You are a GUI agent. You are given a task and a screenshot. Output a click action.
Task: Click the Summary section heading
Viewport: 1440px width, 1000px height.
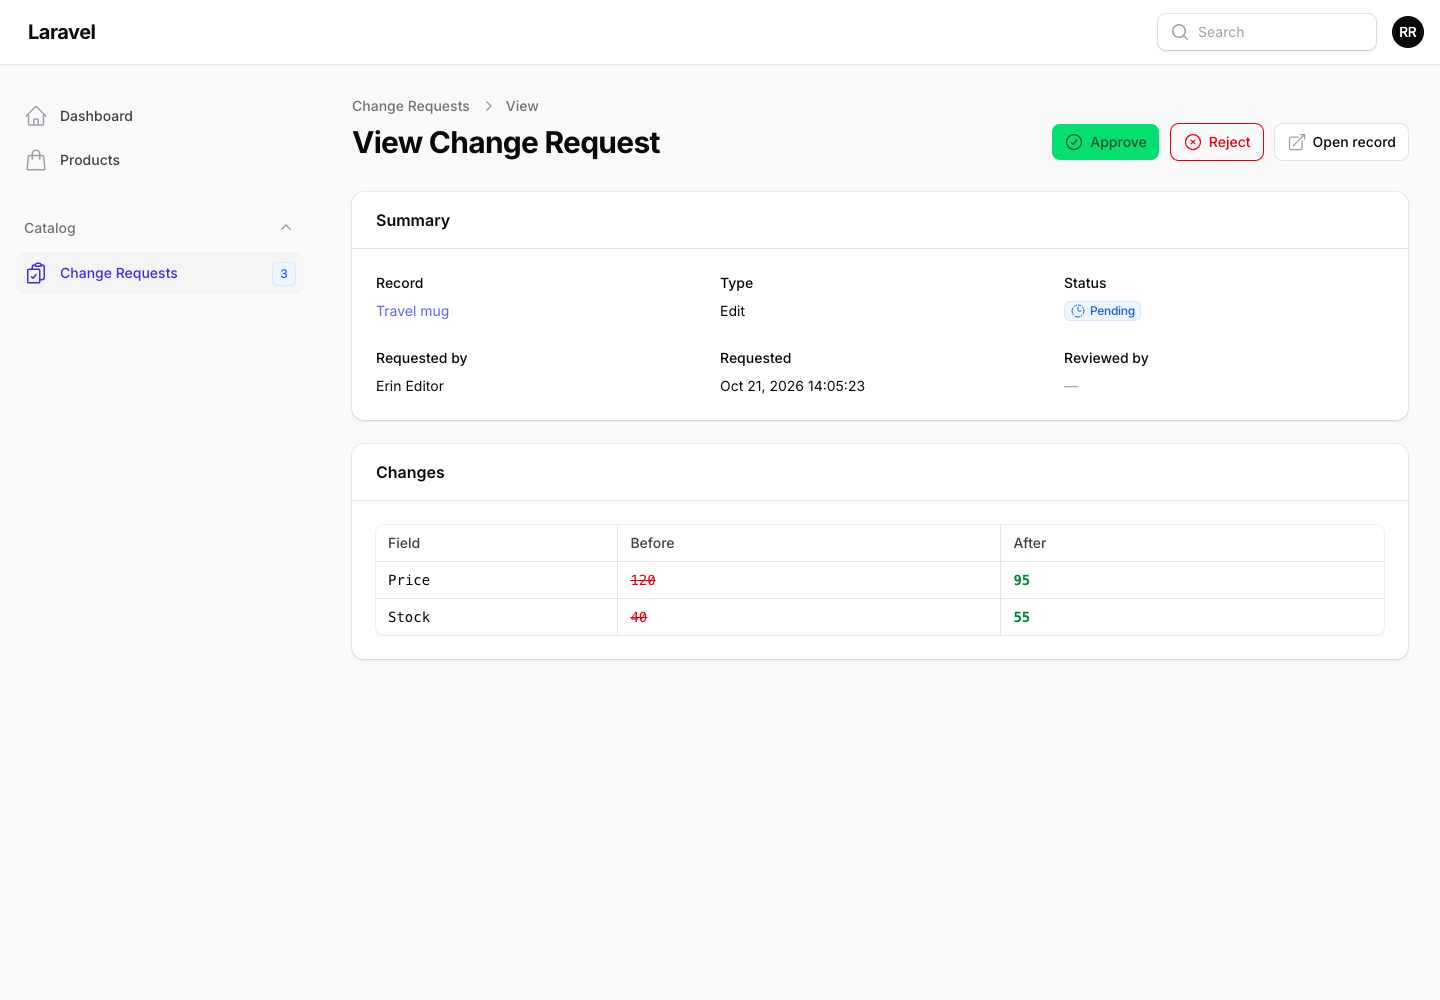(413, 220)
